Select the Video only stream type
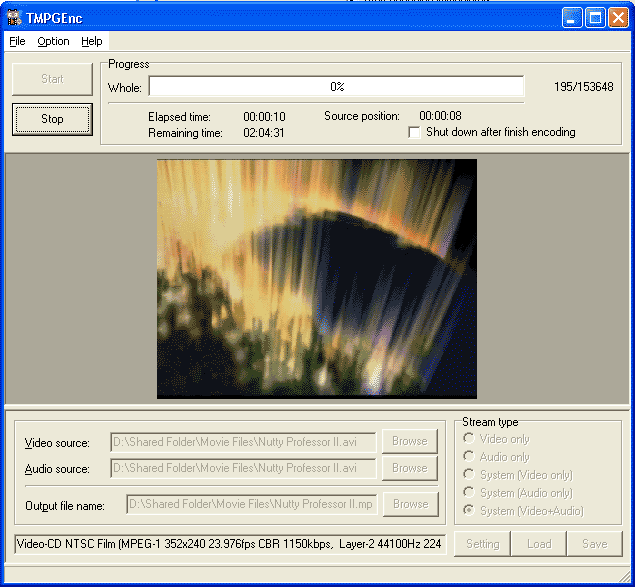 pos(469,439)
